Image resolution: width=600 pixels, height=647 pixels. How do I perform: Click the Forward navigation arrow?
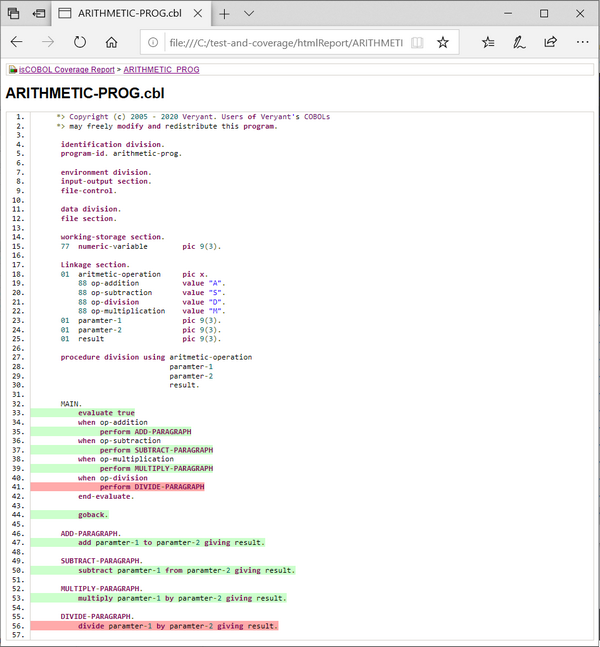48,42
